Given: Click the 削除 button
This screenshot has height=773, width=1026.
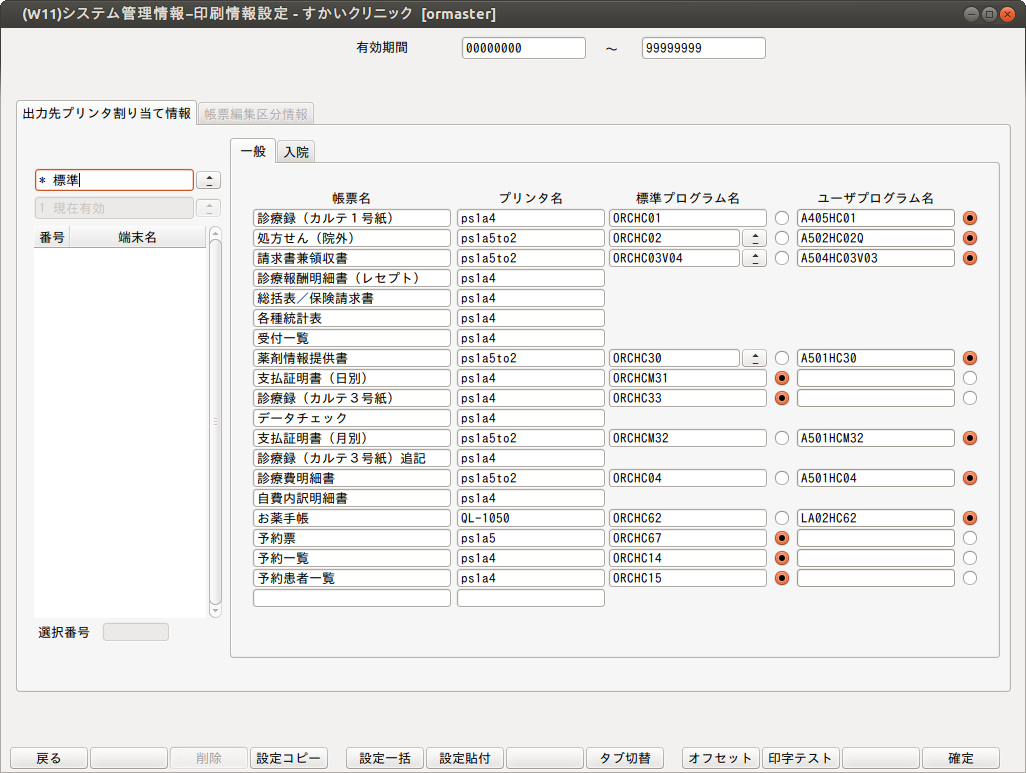Looking at the screenshot, I should (209, 758).
